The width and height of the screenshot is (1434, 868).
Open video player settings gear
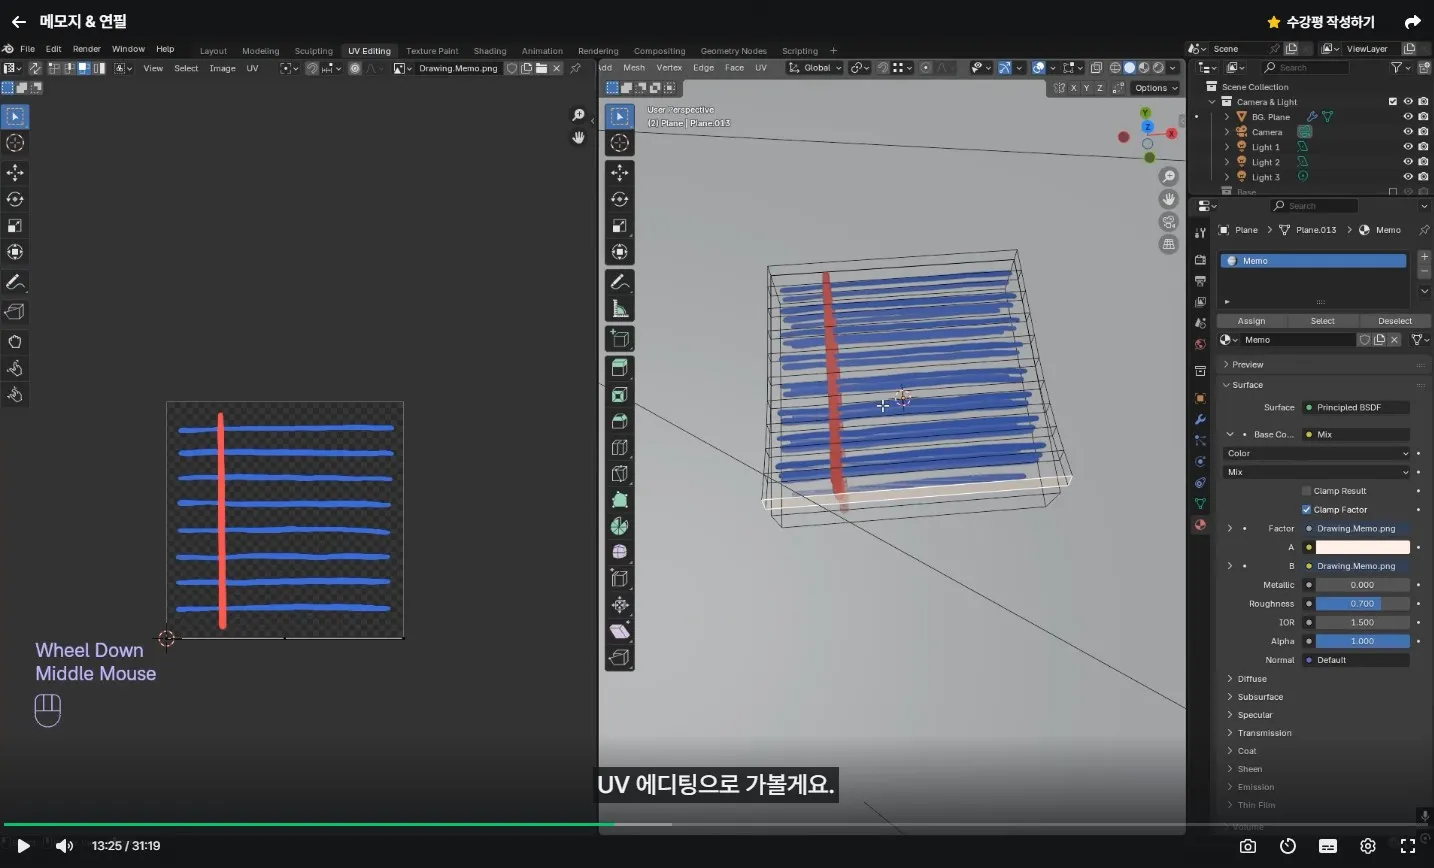[1368, 846]
